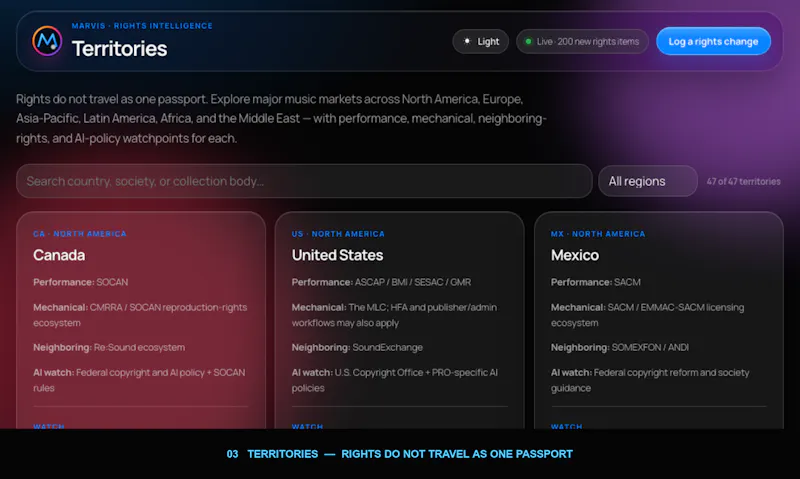Screen dimensions: 800x479
Task: Click the intro paragraph about rights passports
Action: (281, 118)
